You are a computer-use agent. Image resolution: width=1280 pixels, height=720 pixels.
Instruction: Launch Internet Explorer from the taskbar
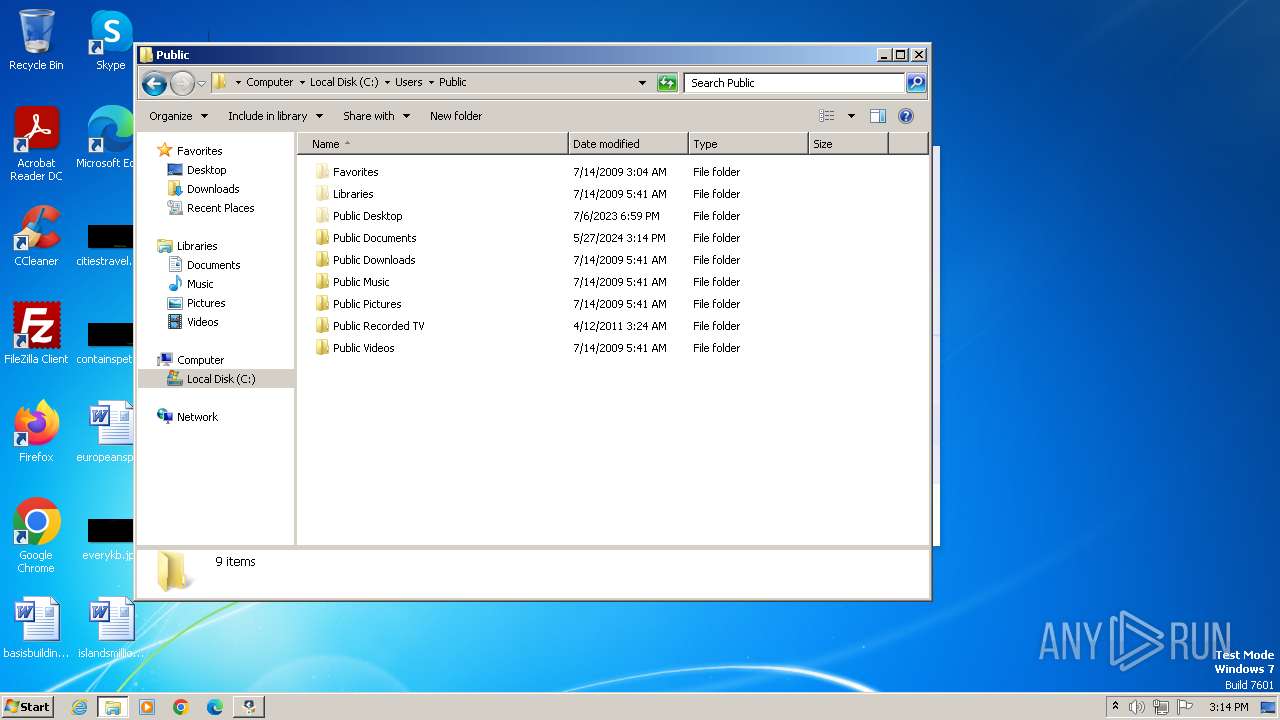(79, 707)
